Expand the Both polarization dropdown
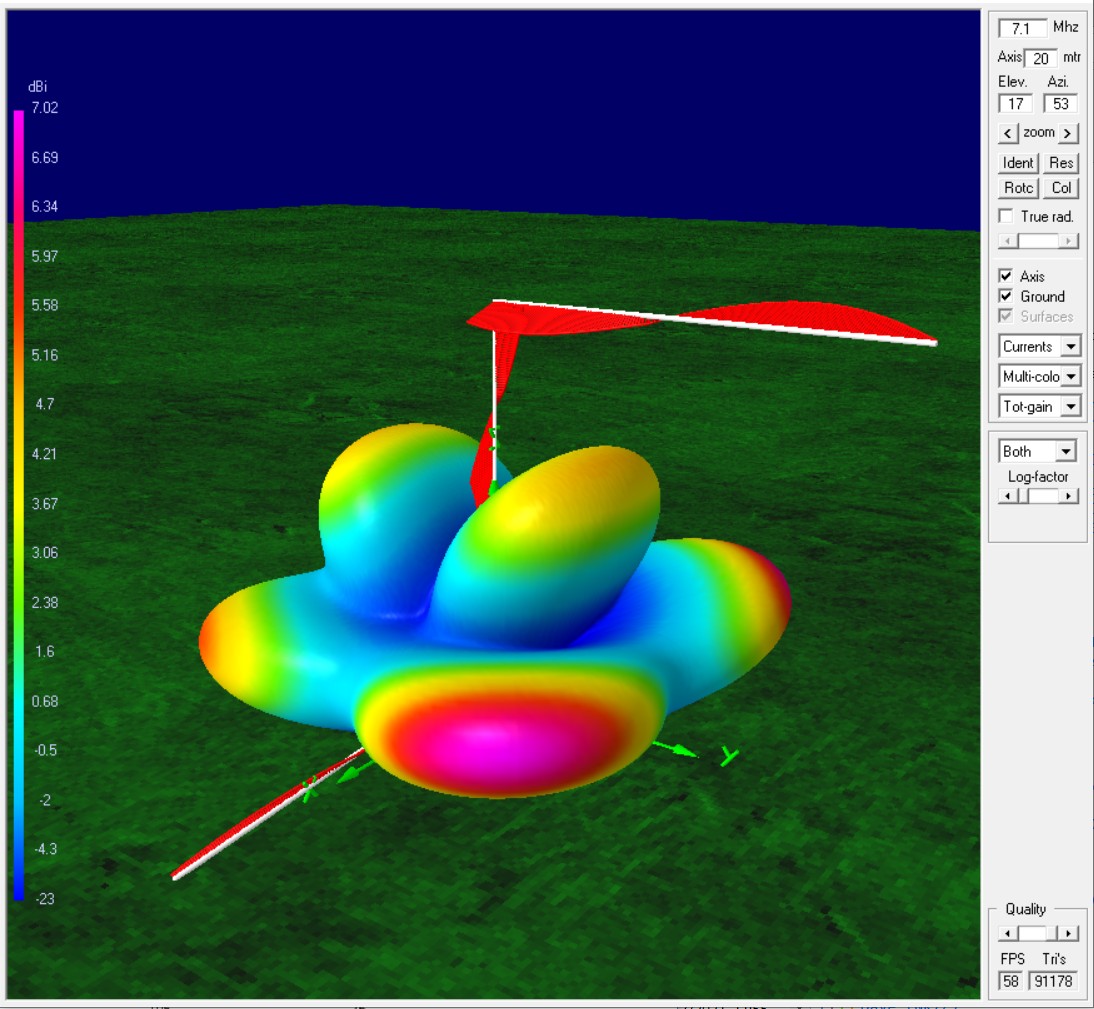The height and width of the screenshot is (1009, 1094). pos(1066,452)
